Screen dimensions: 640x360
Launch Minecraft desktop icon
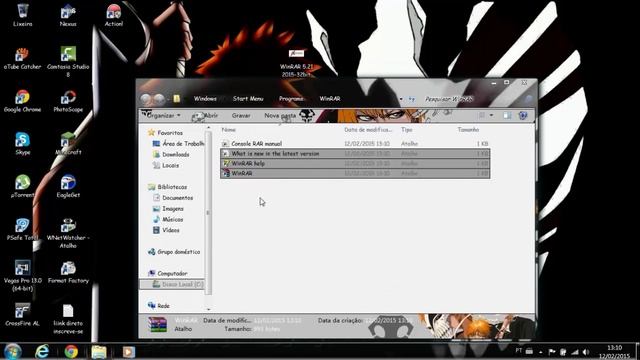[68, 144]
